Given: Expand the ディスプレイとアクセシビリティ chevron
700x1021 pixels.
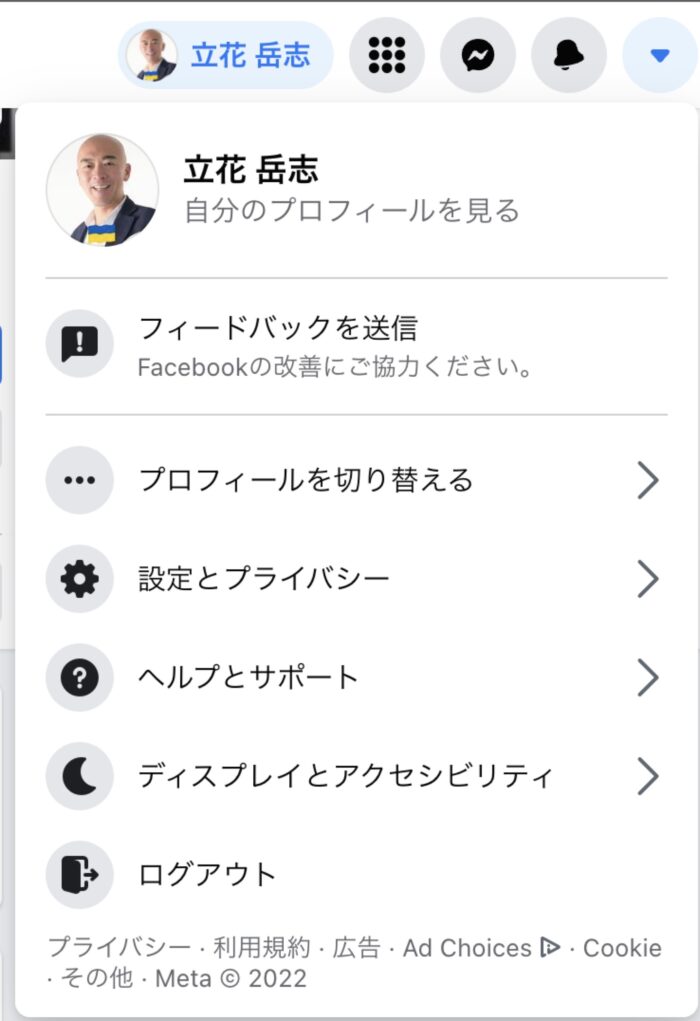Looking at the screenshot, I should [x=647, y=776].
